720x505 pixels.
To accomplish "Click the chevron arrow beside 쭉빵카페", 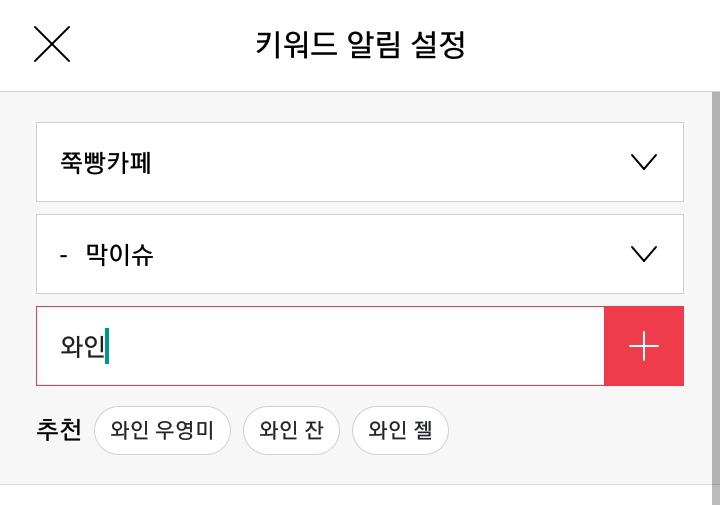I will point(644,162).
